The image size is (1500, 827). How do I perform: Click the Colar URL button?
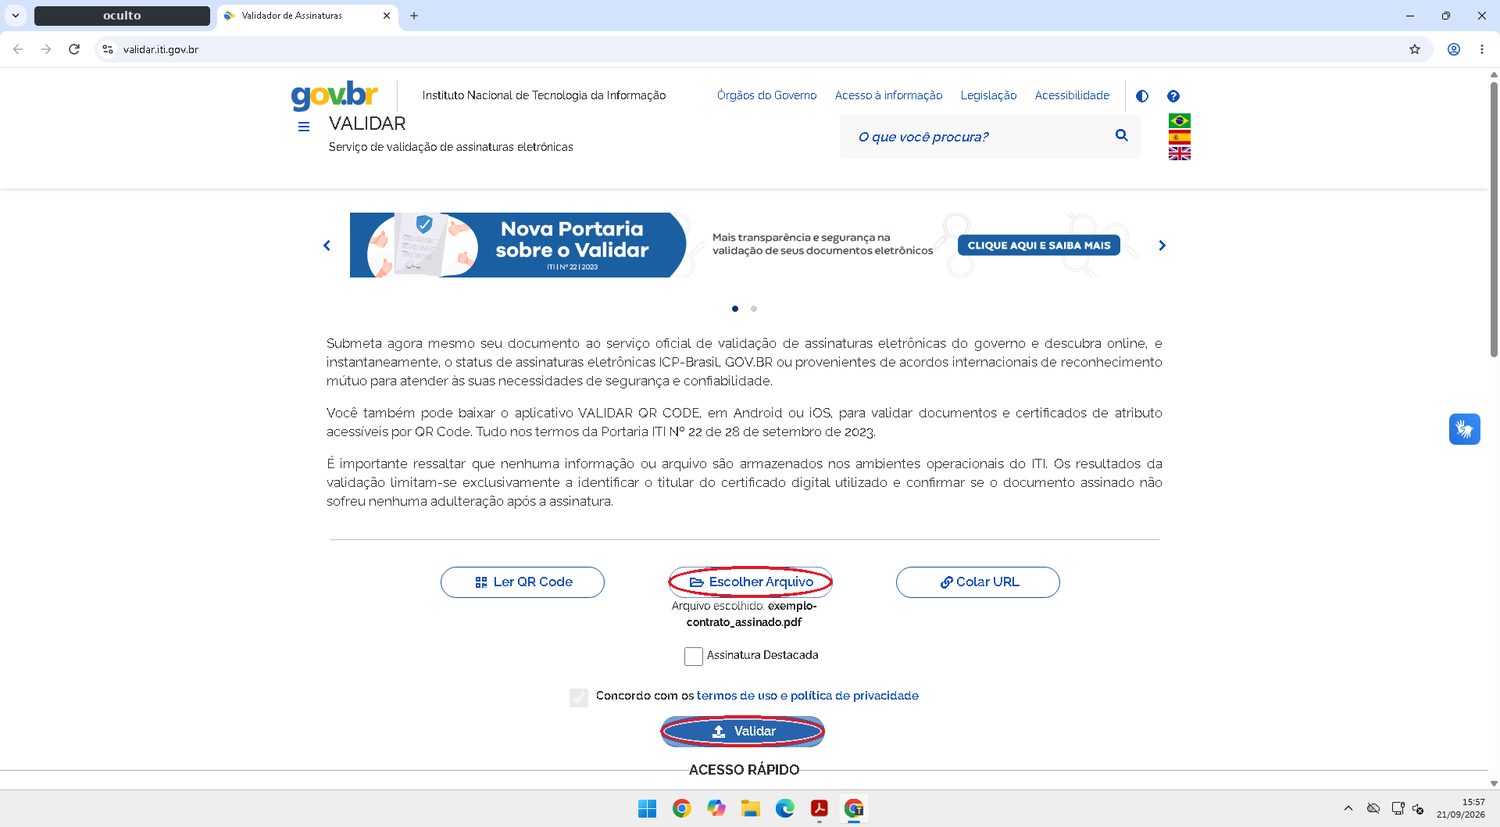(x=978, y=582)
